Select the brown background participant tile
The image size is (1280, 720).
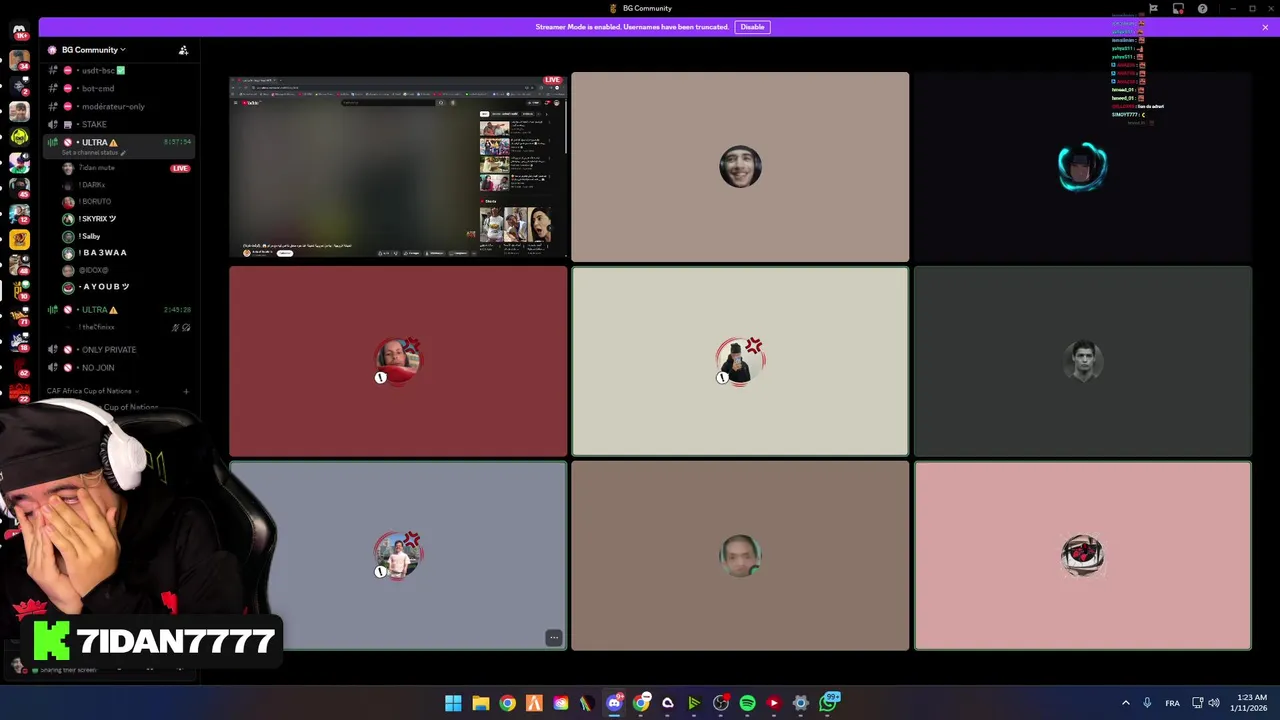pos(740,555)
